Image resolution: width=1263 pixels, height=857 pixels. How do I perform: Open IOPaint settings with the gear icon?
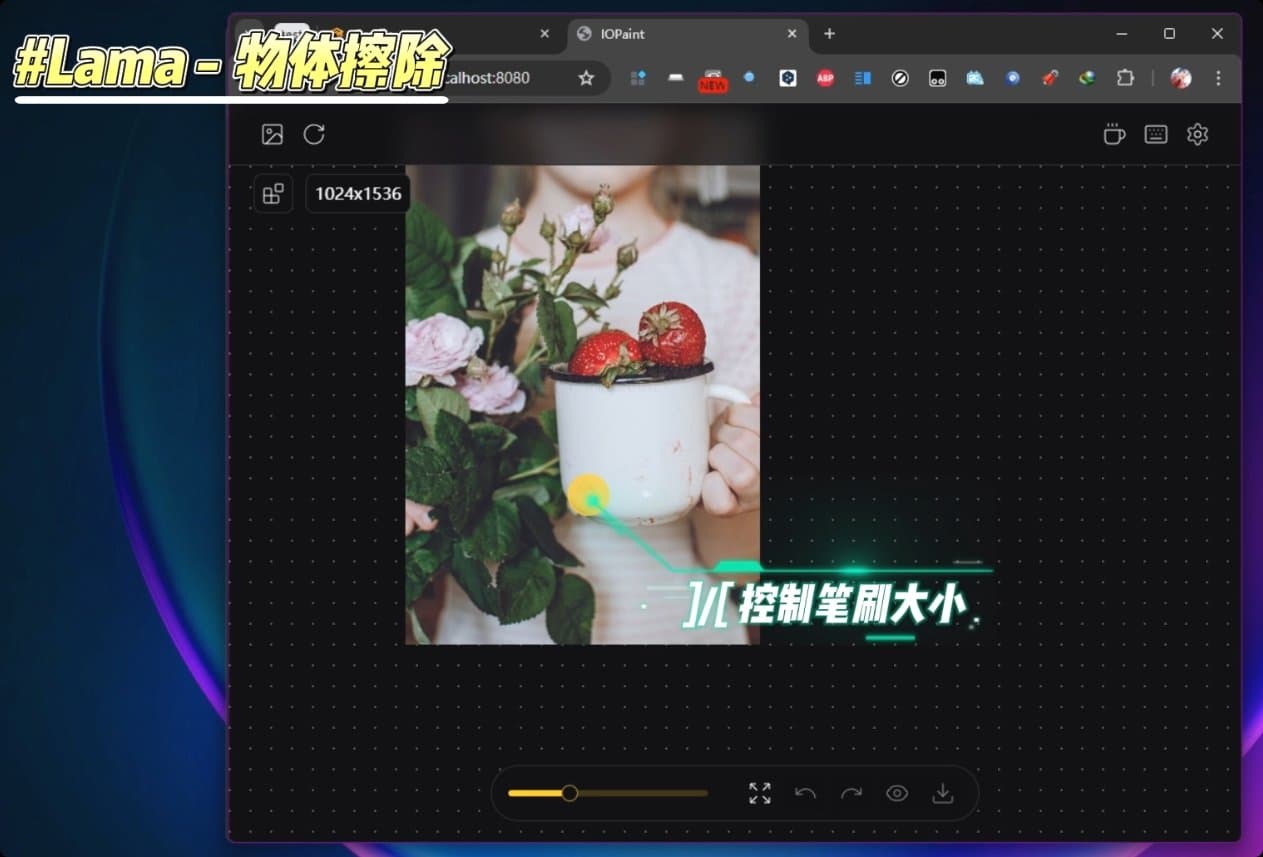click(1198, 134)
